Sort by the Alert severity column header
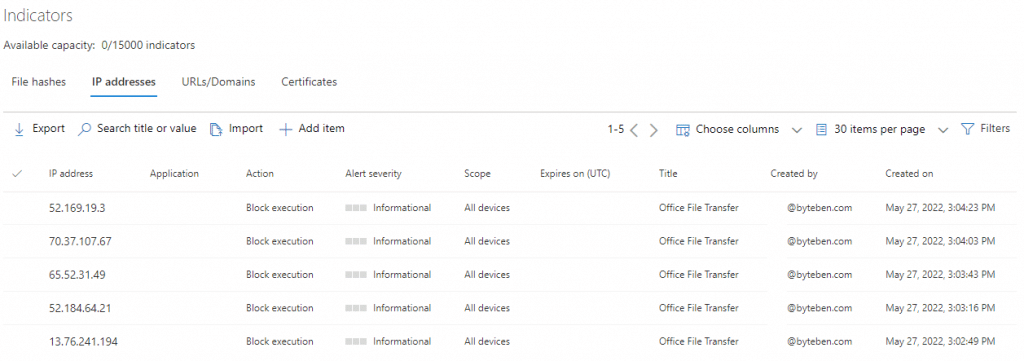Screen dimensions: 1024x361 [x=373, y=174]
